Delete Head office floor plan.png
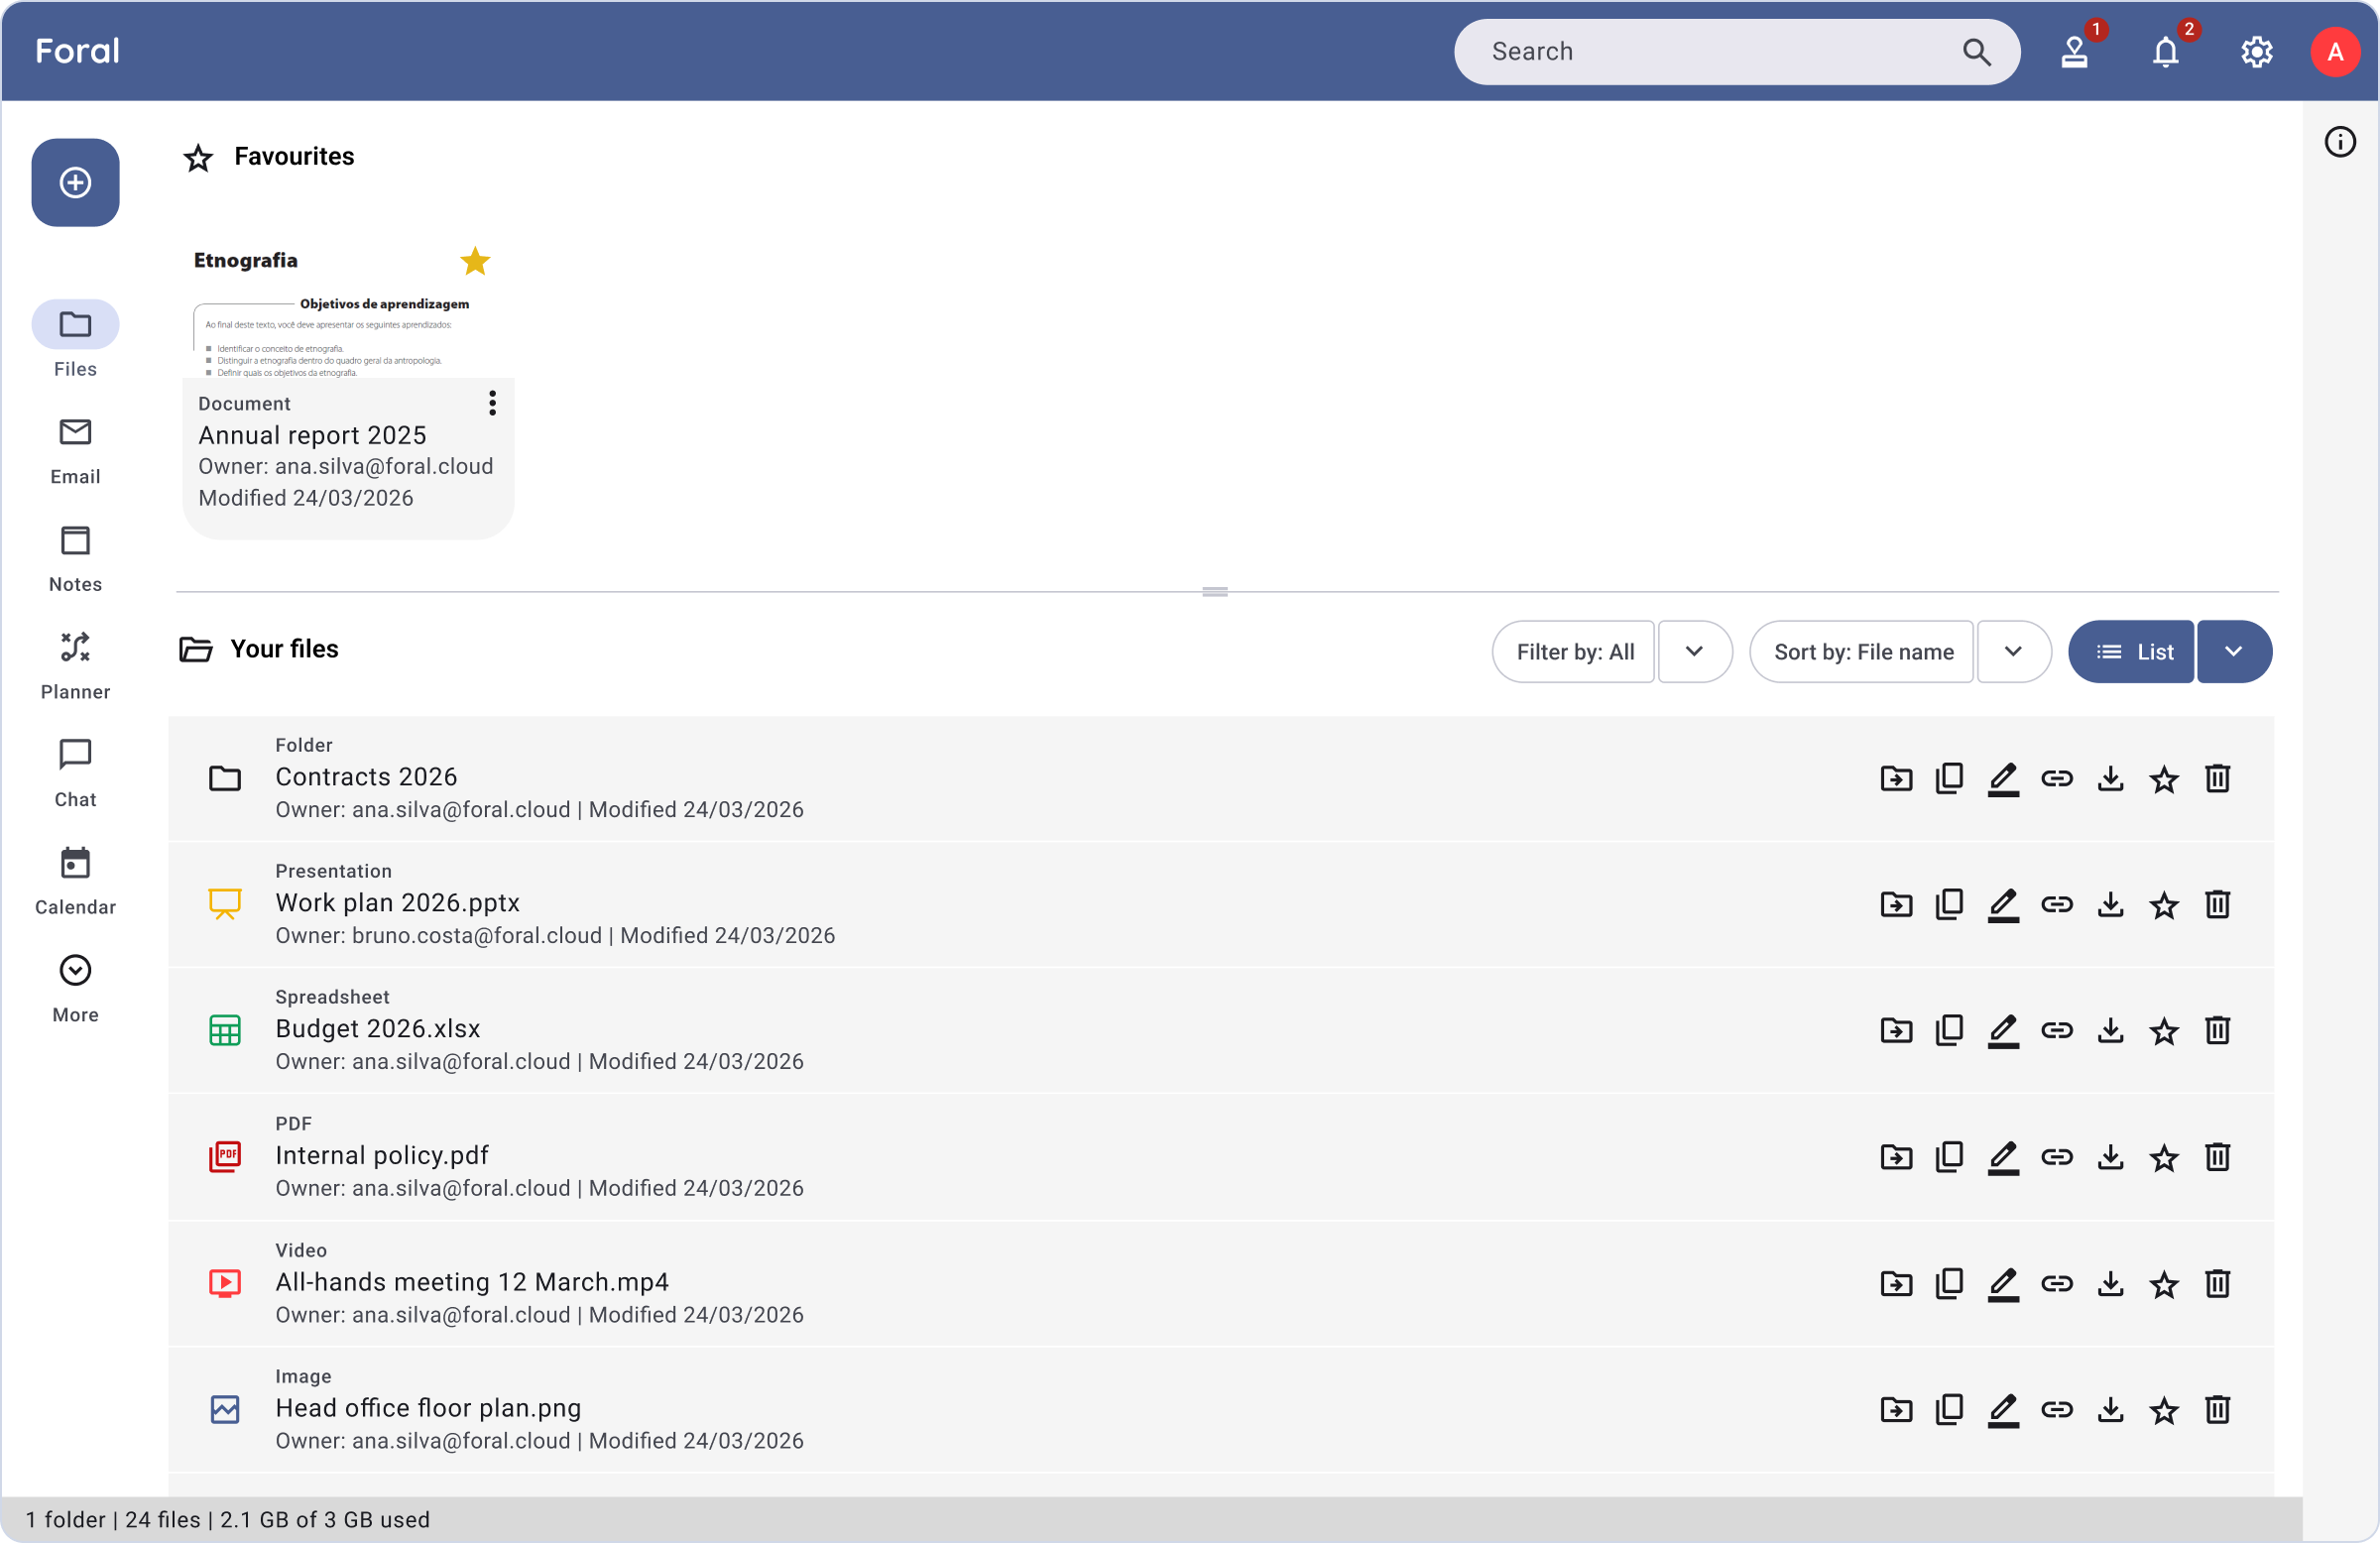 (2218, 1410)
